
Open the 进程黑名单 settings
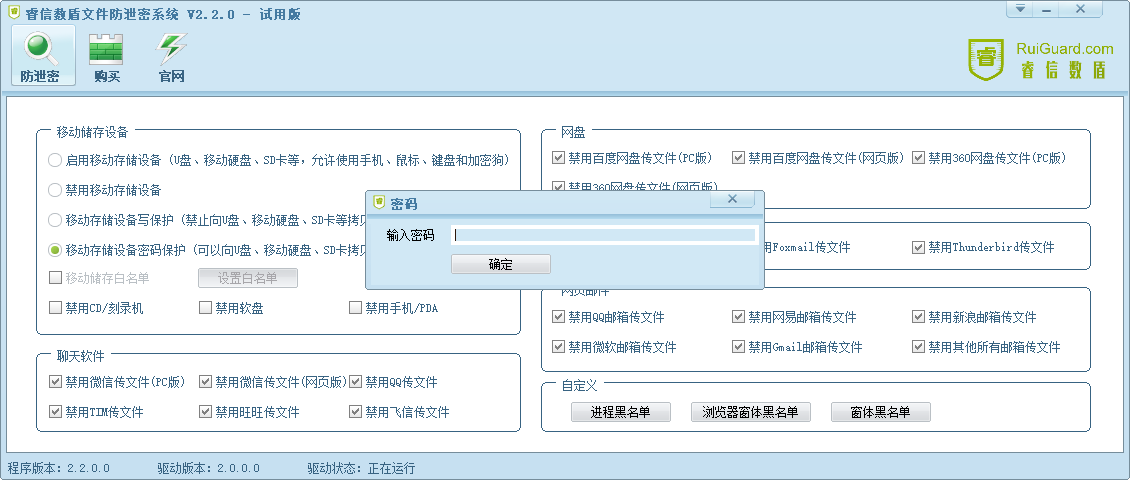[620, 412]
